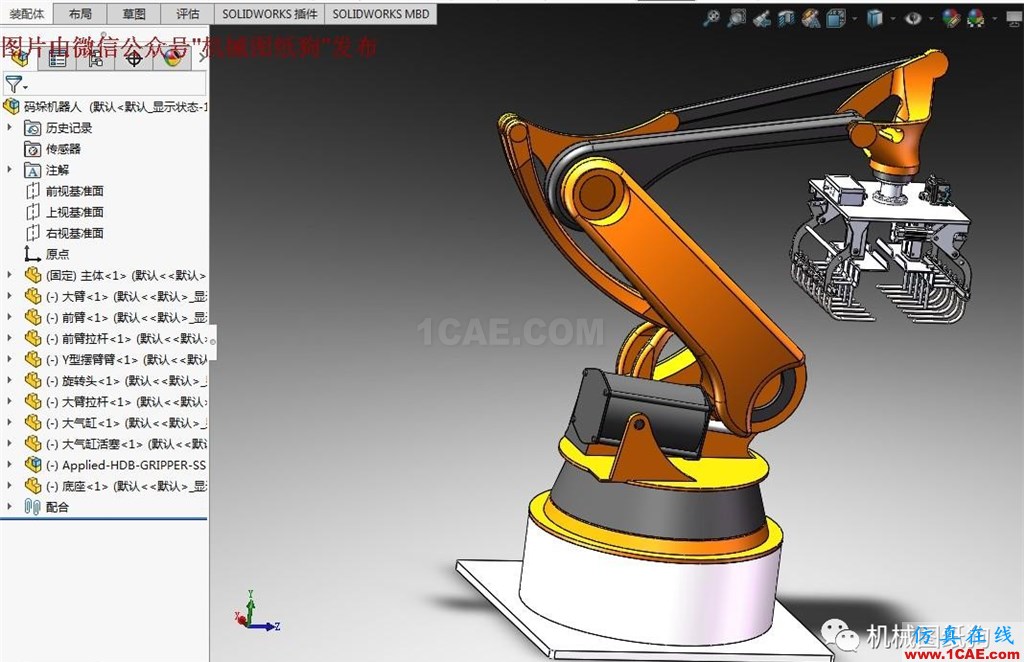Click the 大臂<1> part icon
This screenshot has height=662, width=1024.
pos(33,296)
